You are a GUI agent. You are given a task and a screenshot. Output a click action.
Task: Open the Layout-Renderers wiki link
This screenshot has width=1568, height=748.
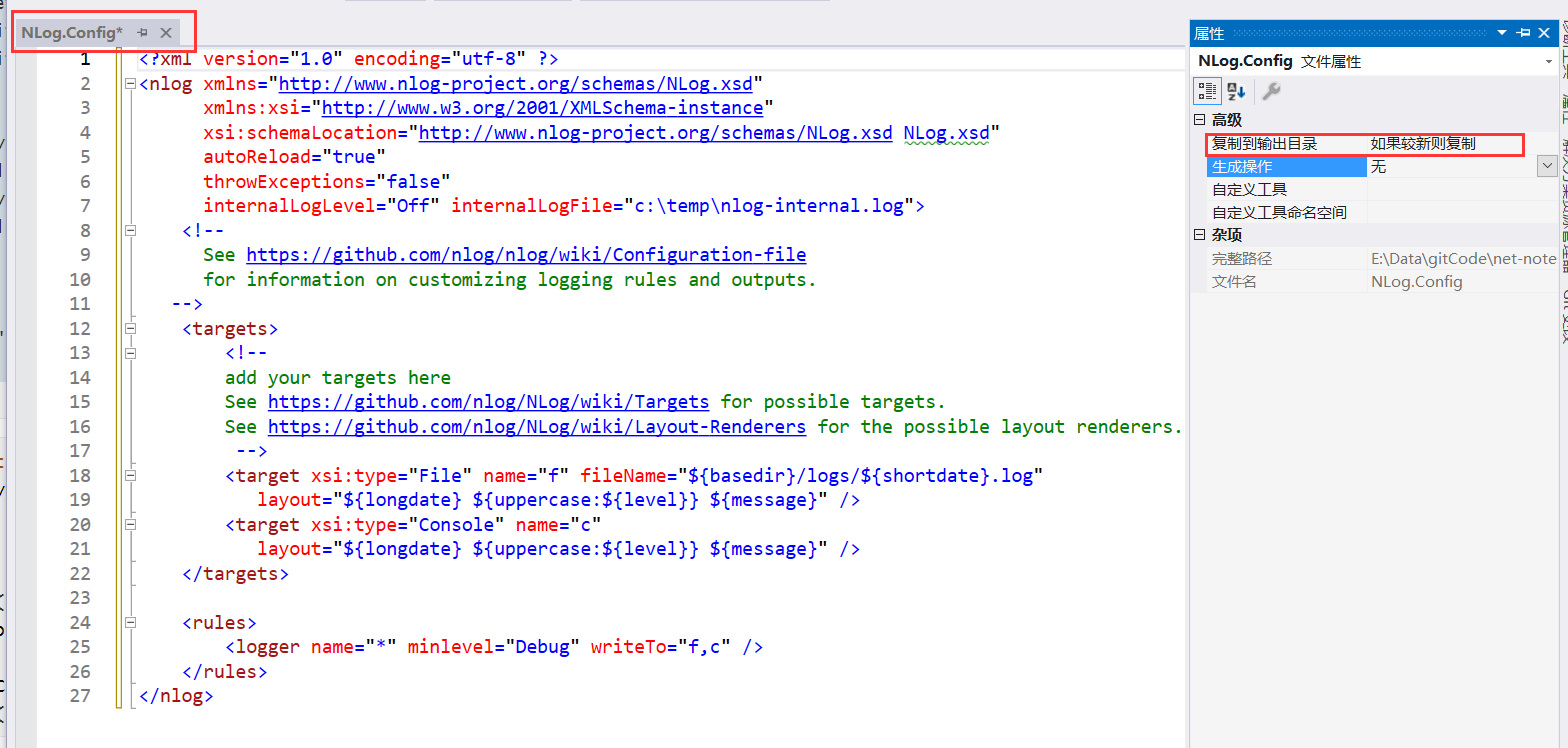click(537, 427)
